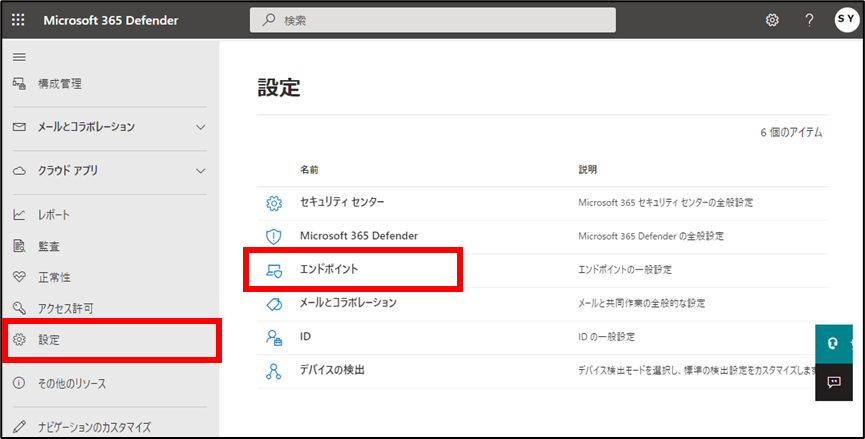Click the メールとコラボレーション row icon

click(x=274, y=304)
